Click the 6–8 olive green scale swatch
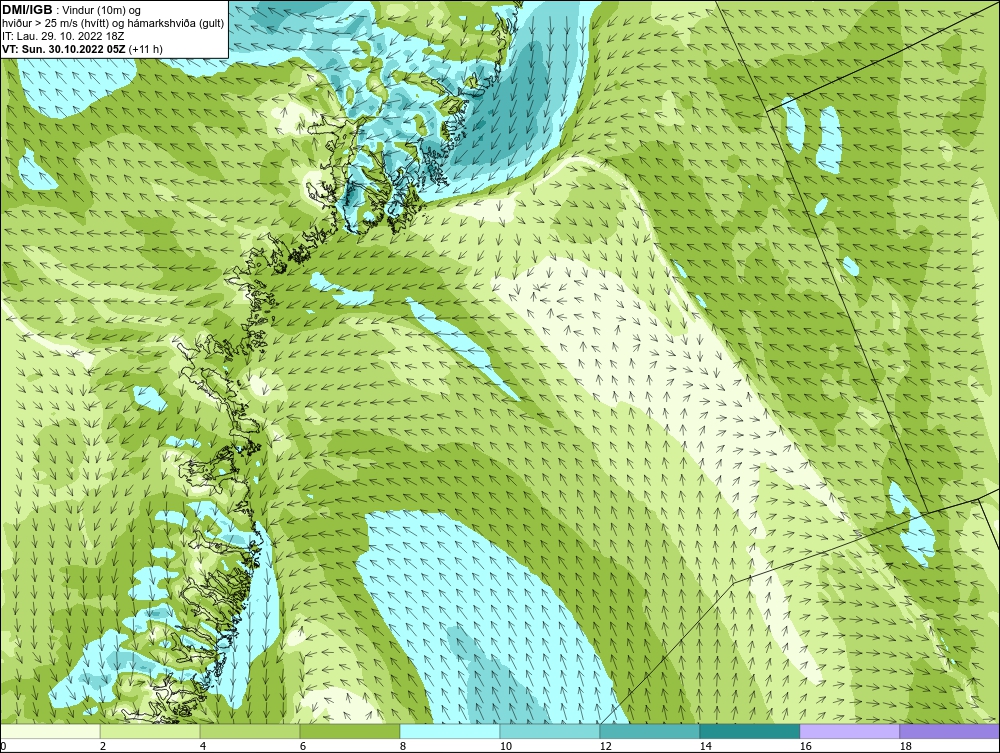Screen dimensions: 1000x753 click(349, 731)
